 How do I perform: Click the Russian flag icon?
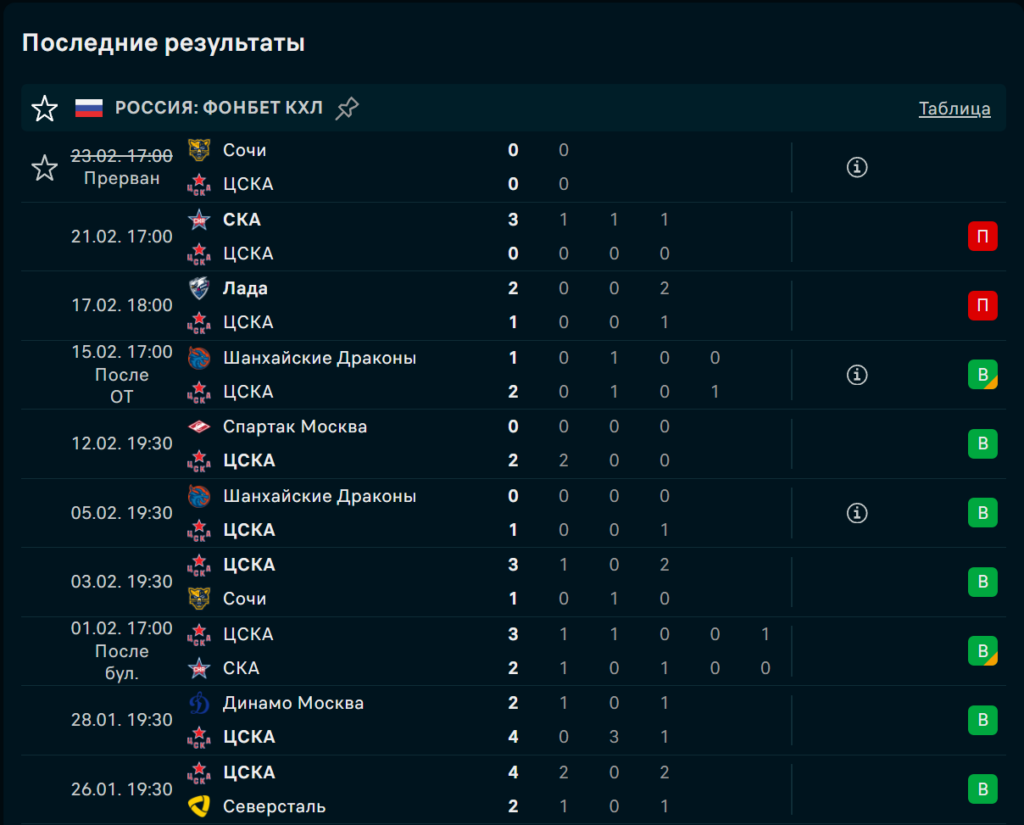89,108
